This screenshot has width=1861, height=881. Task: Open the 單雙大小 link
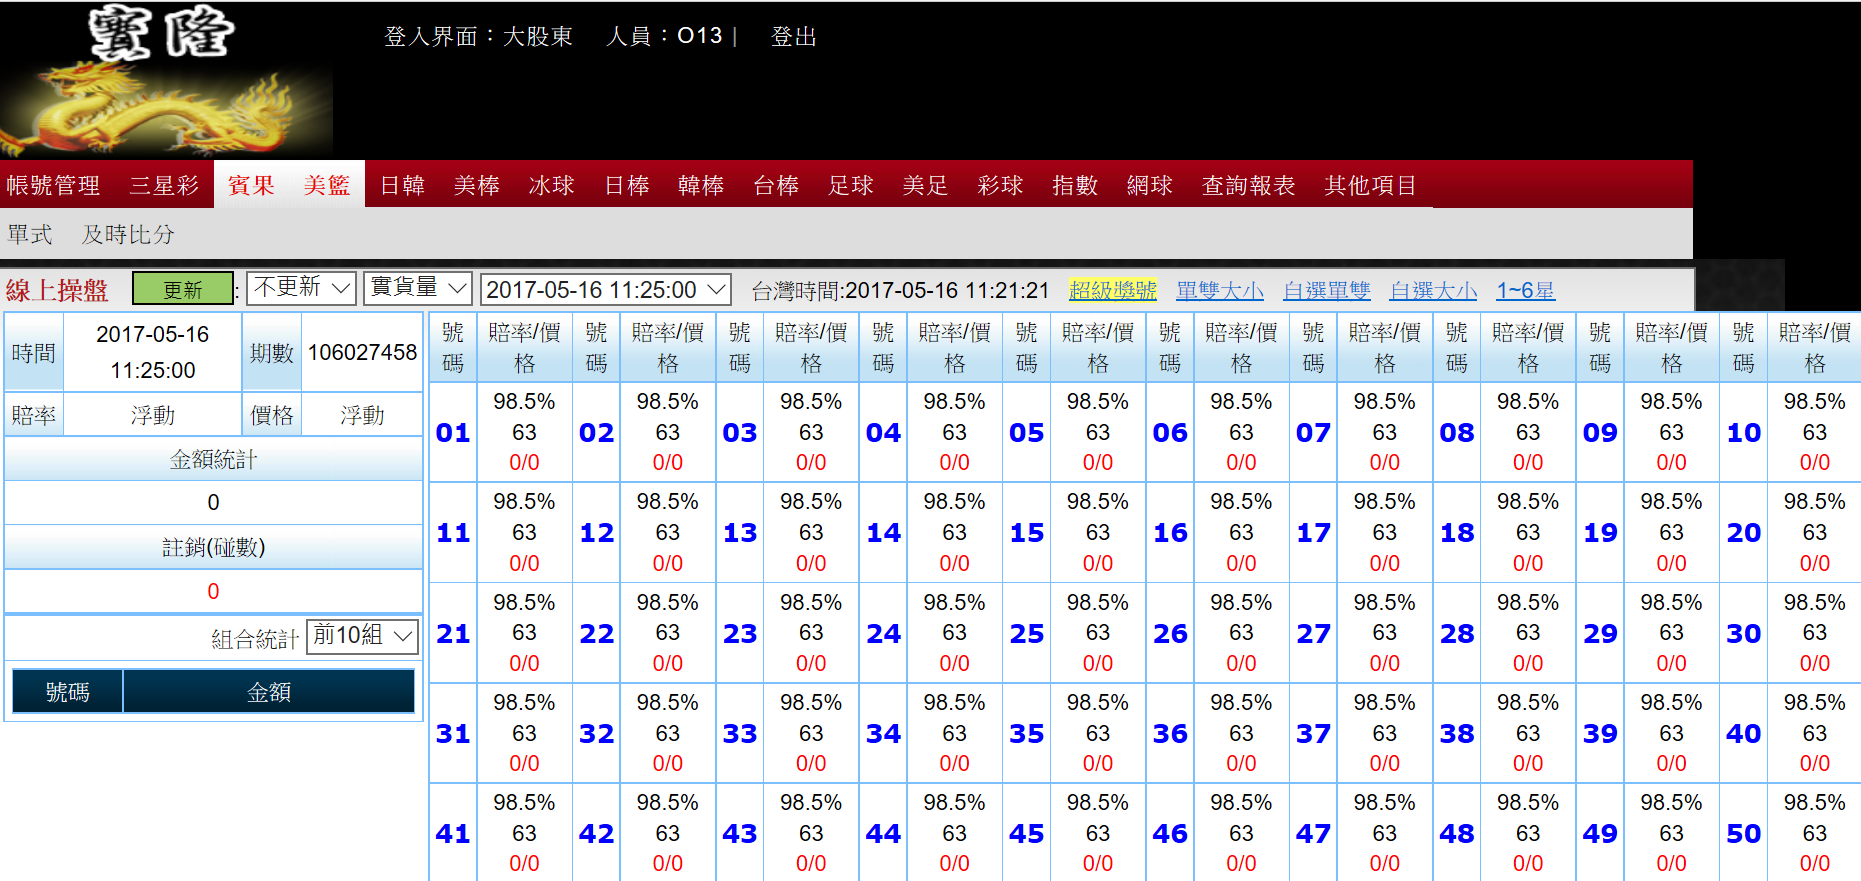click(1220, 290)
